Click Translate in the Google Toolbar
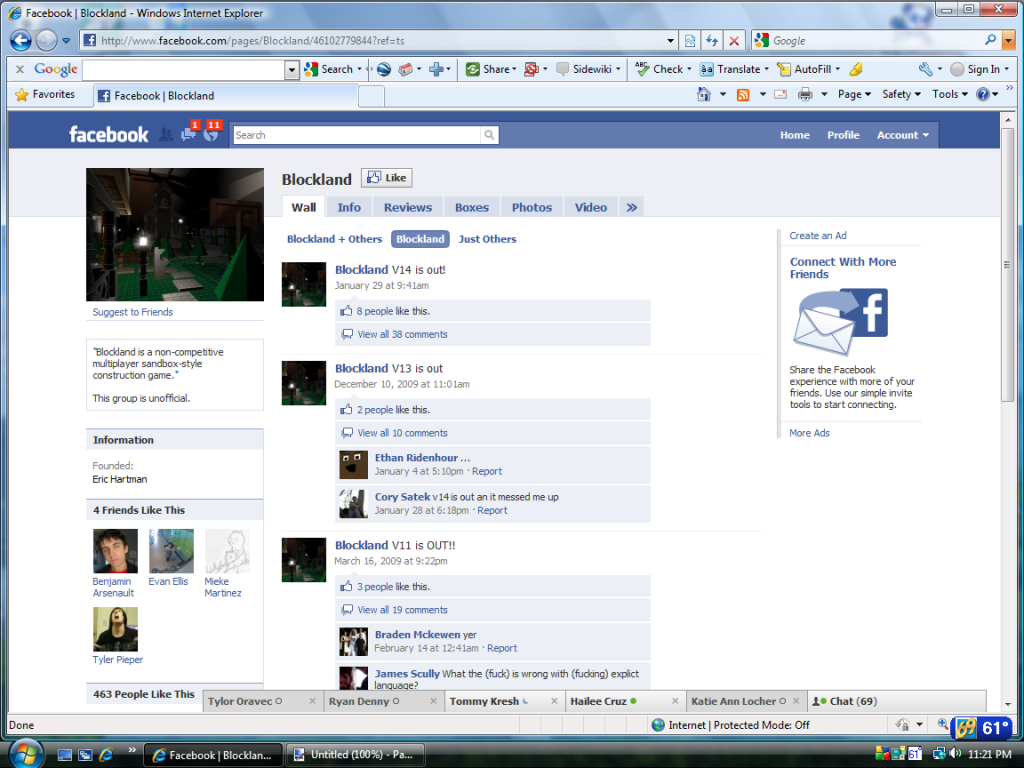1024x768 pixels. (733, 69)
